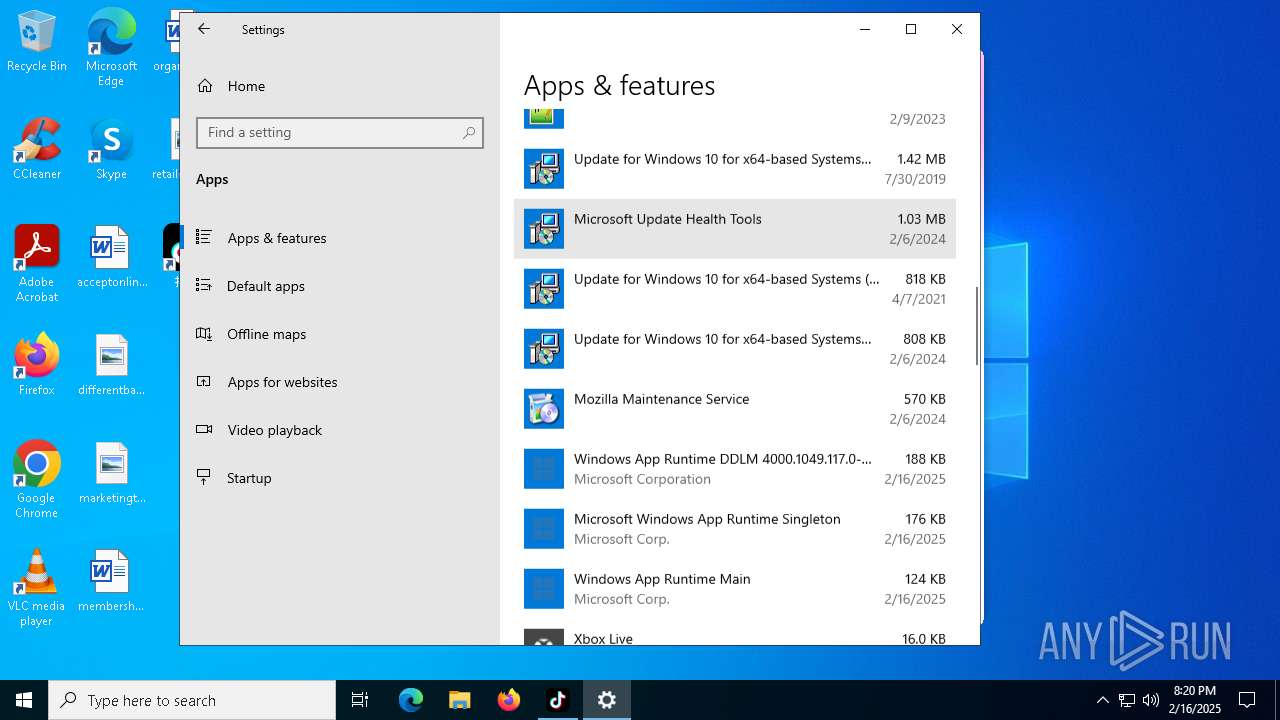
Task: Click the Home house icon in sidebar
Action: pos(205,86)
